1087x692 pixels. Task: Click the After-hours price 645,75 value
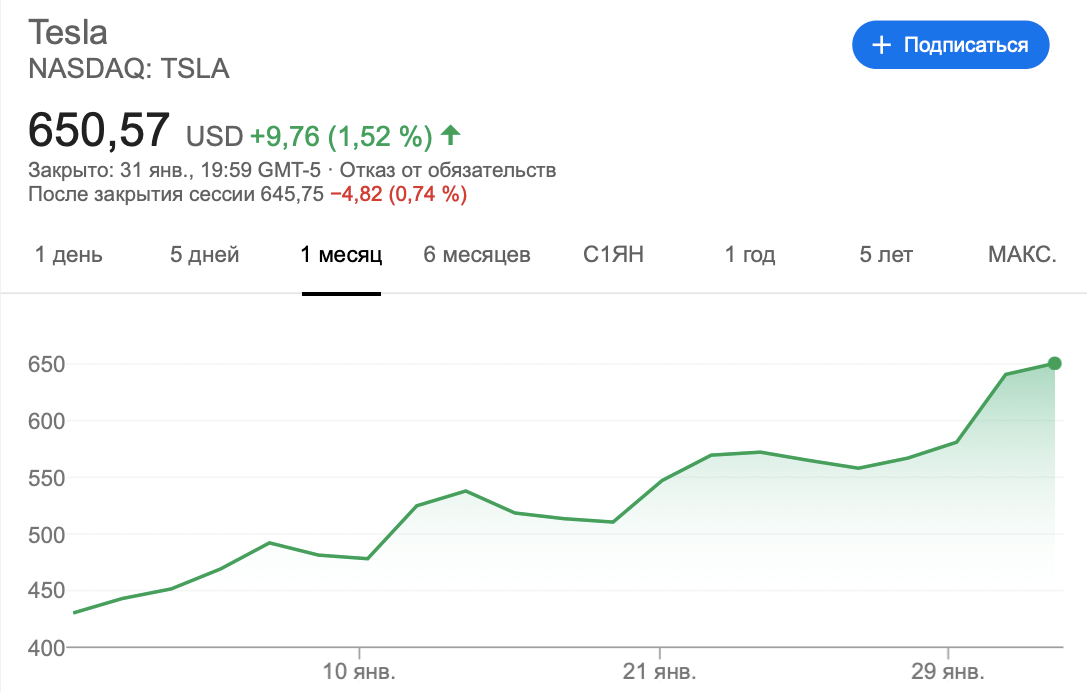click(x=292, y=194)
